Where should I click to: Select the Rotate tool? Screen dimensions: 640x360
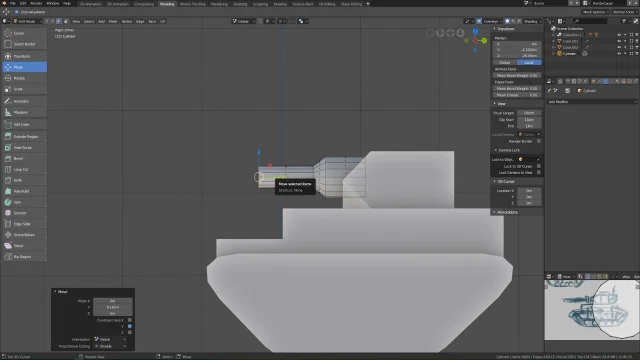(24, 78)
